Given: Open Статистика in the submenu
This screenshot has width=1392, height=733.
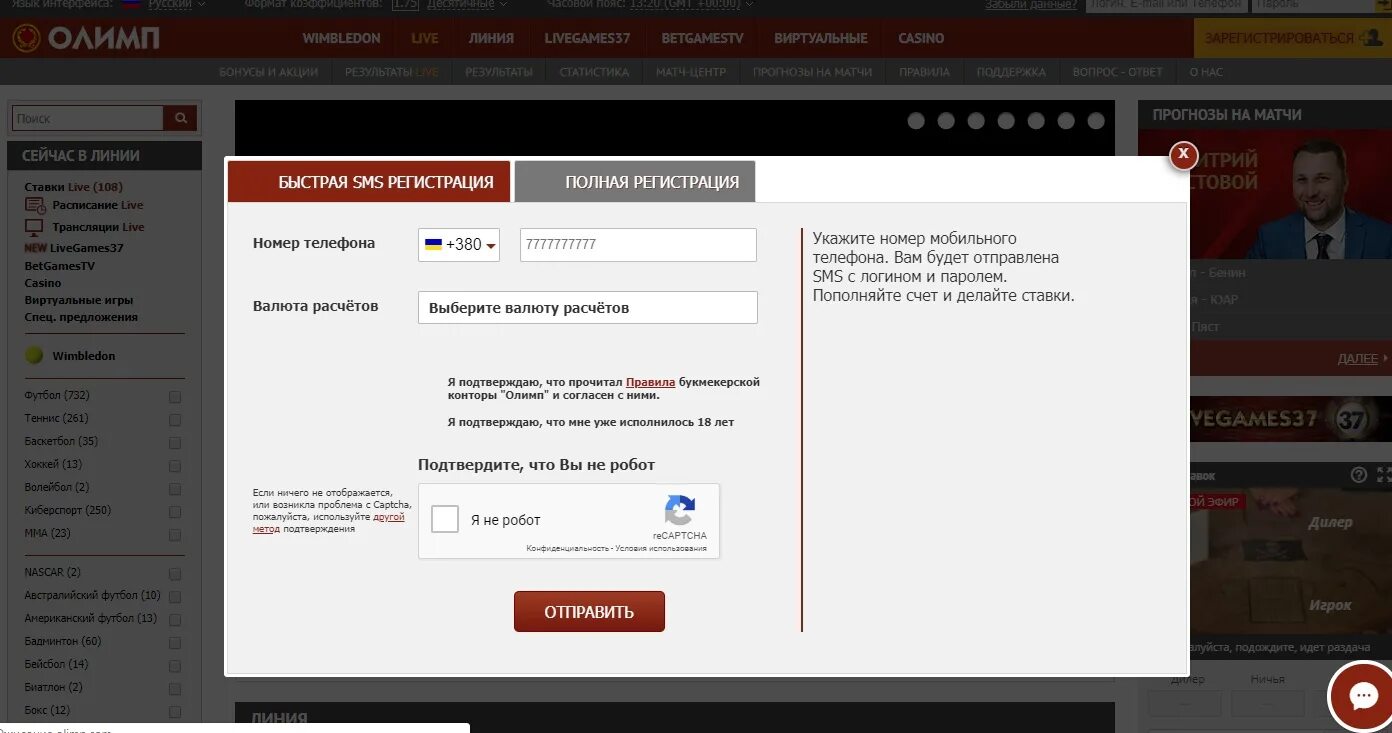Looking at the screenshot, I should click(x=594, y=72).
